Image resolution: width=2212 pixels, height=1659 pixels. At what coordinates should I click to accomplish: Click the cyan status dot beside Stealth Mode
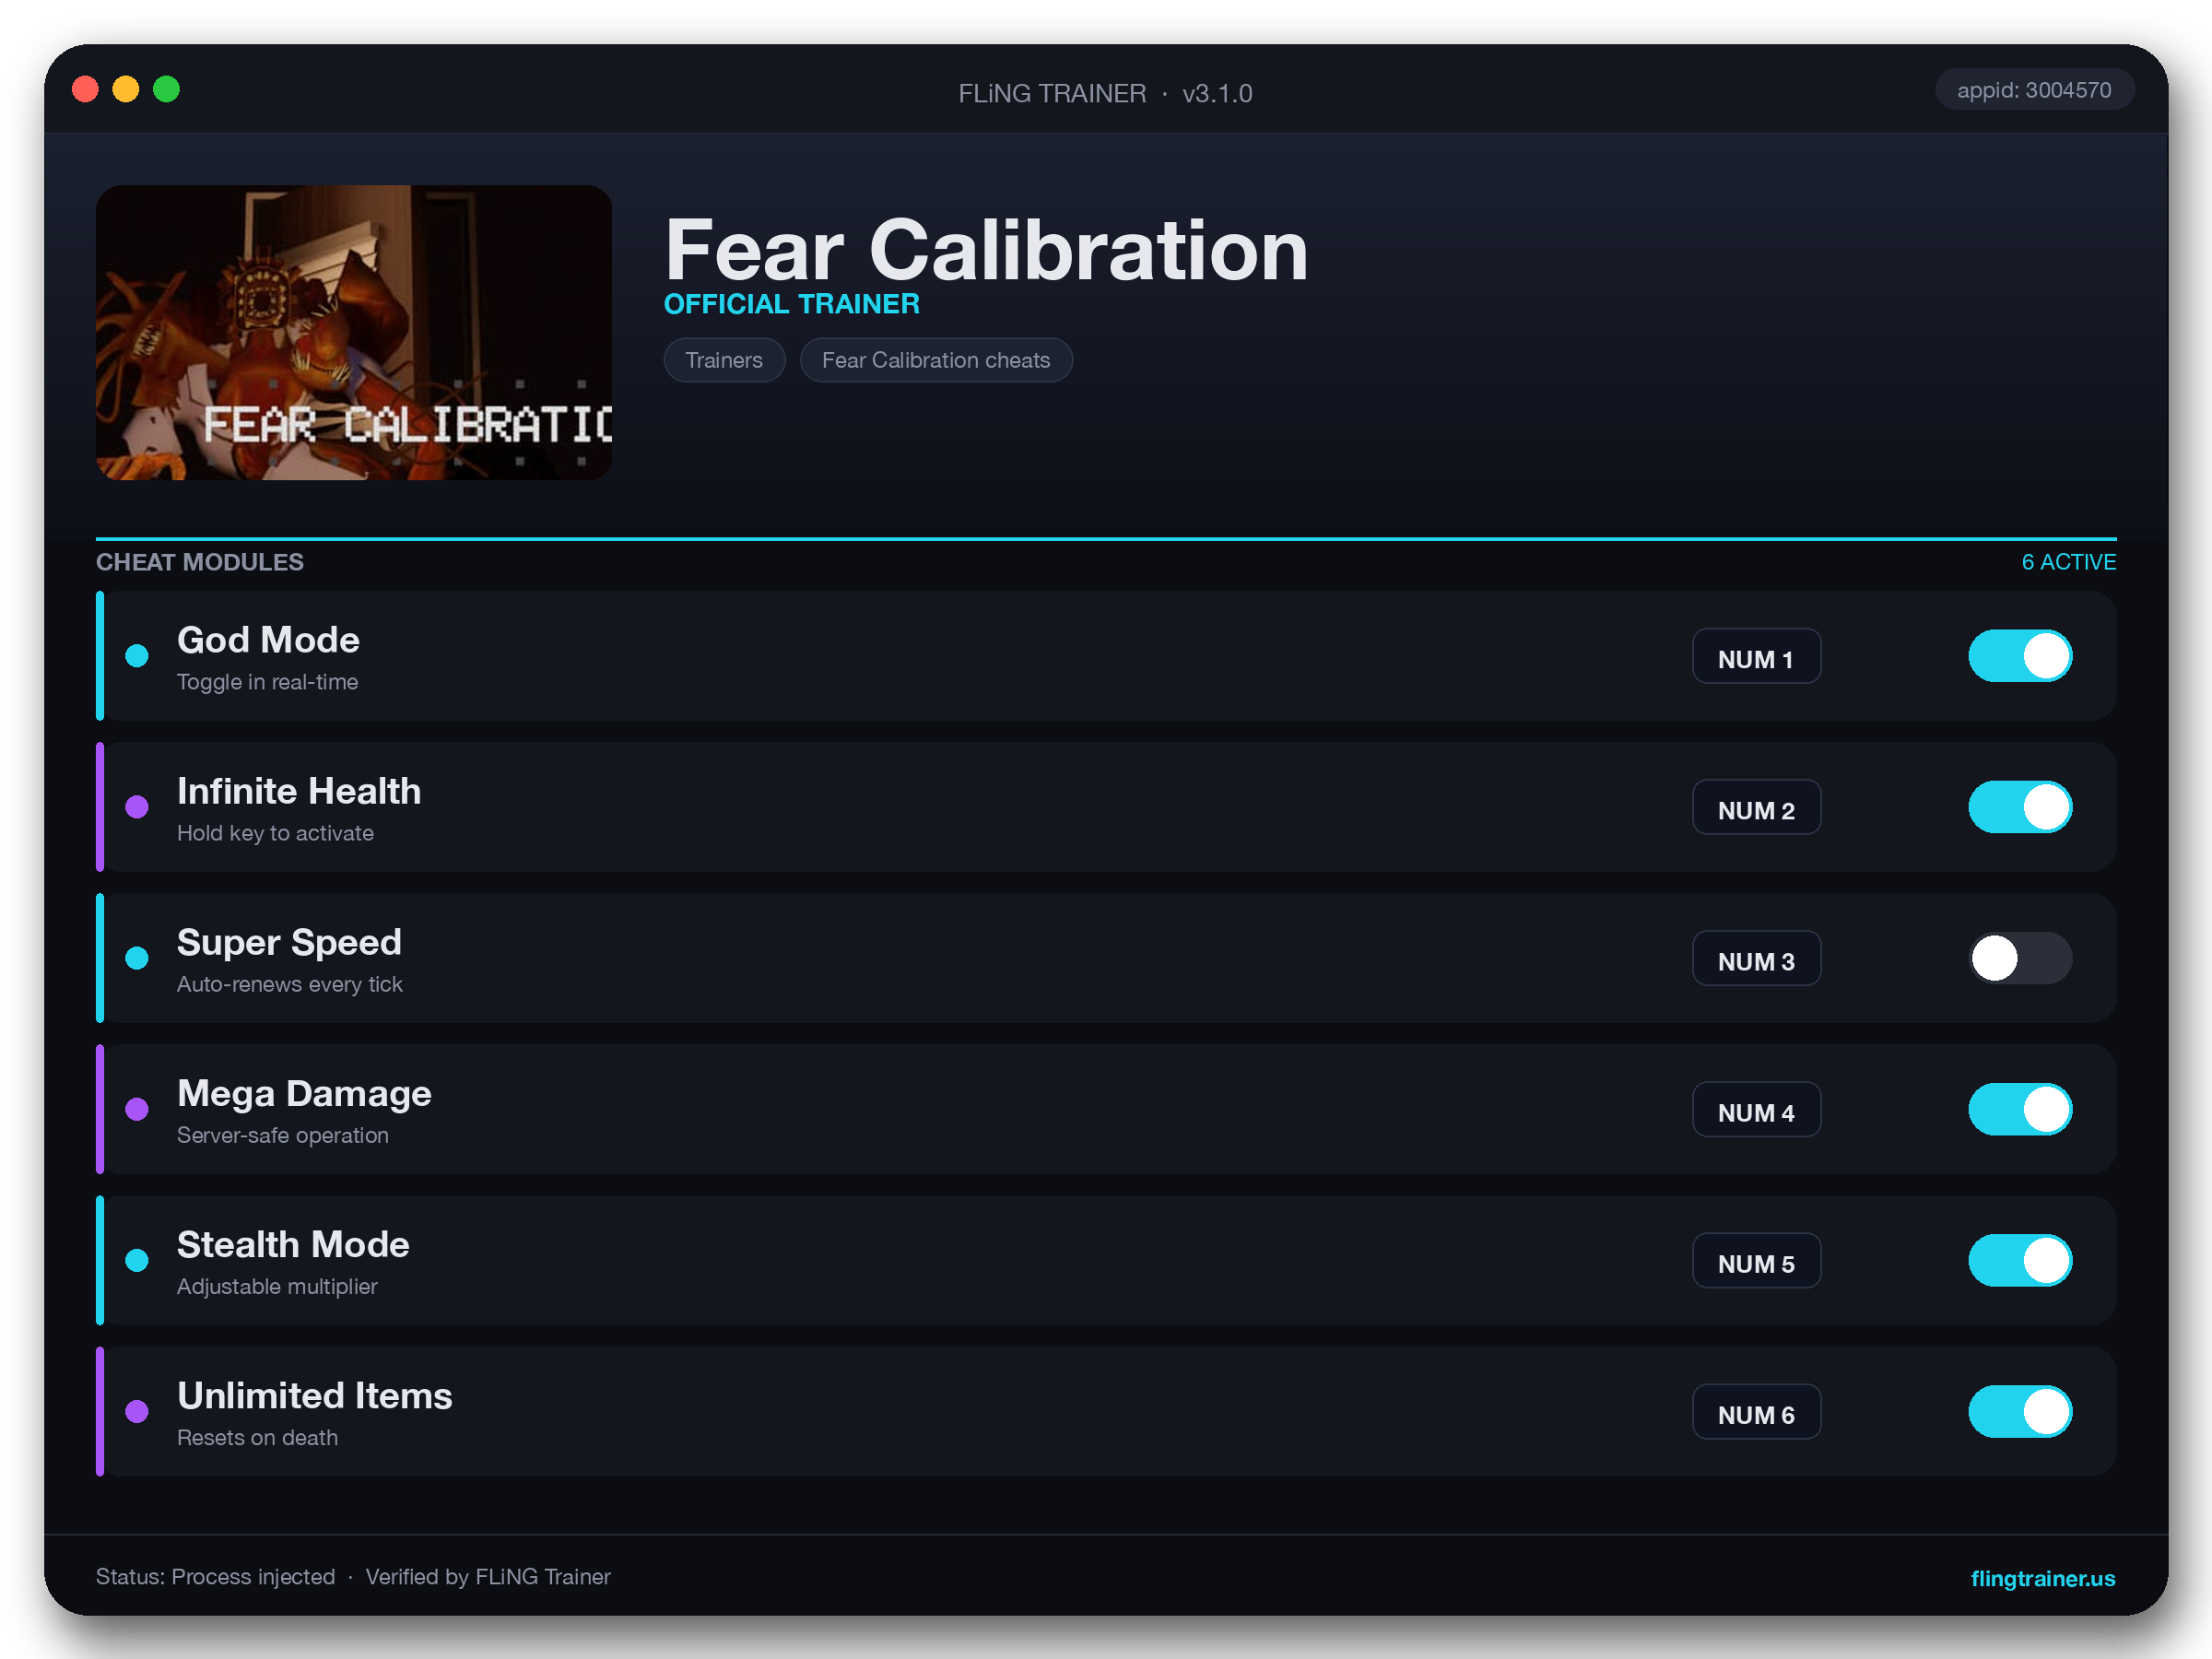pyautogui.click(x=137, y=1260)
